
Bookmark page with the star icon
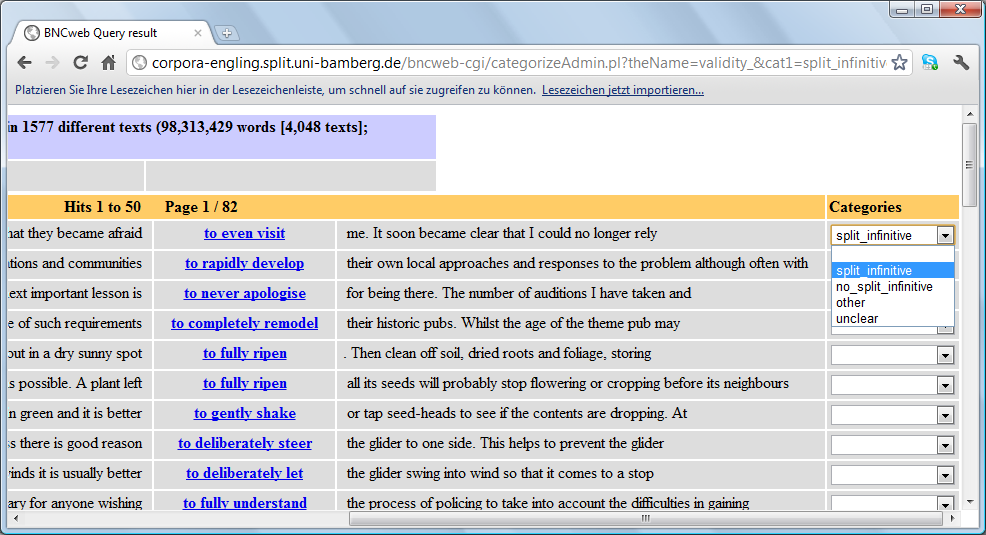point(899,63)
